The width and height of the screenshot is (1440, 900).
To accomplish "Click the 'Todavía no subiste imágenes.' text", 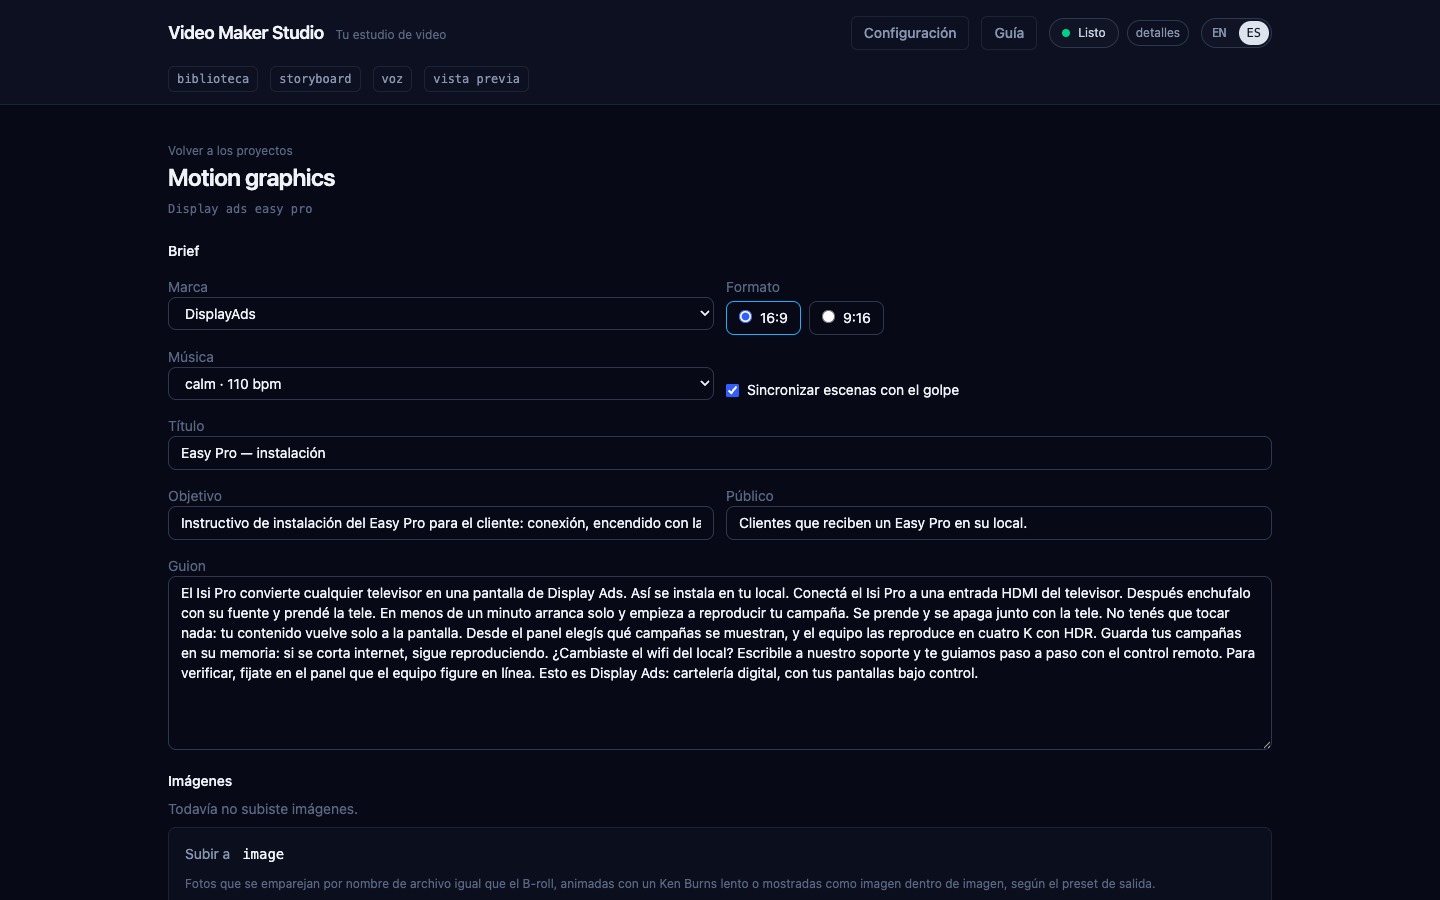I will pos(263,809).
